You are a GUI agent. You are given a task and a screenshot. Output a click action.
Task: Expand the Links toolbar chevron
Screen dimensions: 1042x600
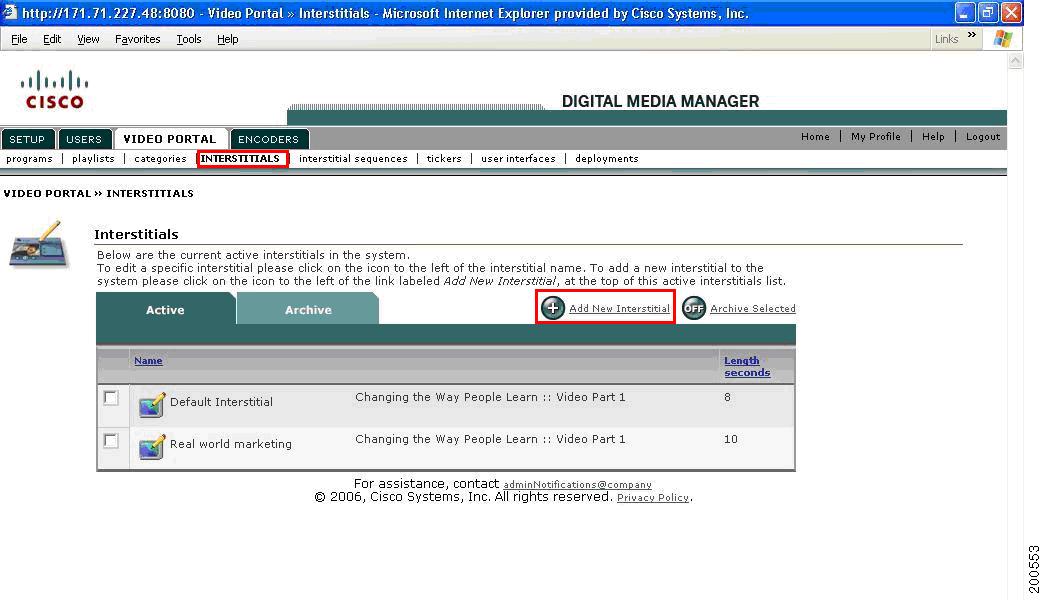pos(972,35)
